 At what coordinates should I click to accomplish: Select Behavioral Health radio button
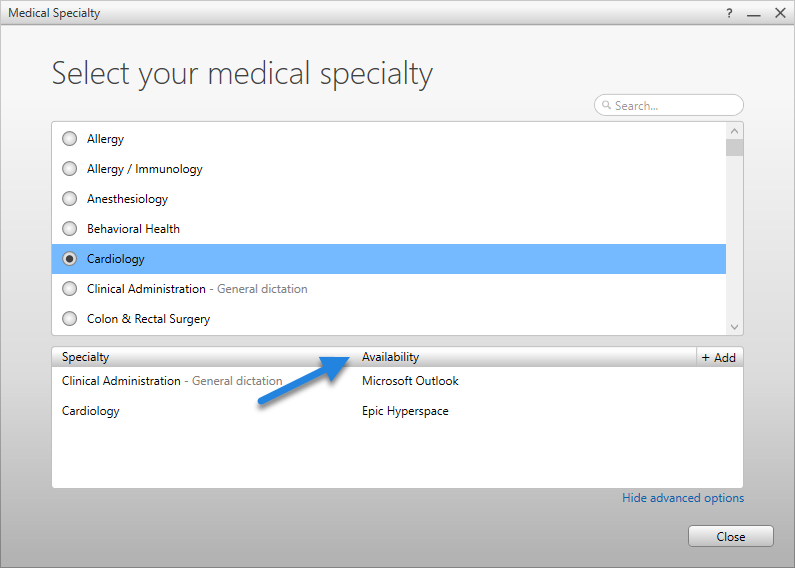[69, 229]
